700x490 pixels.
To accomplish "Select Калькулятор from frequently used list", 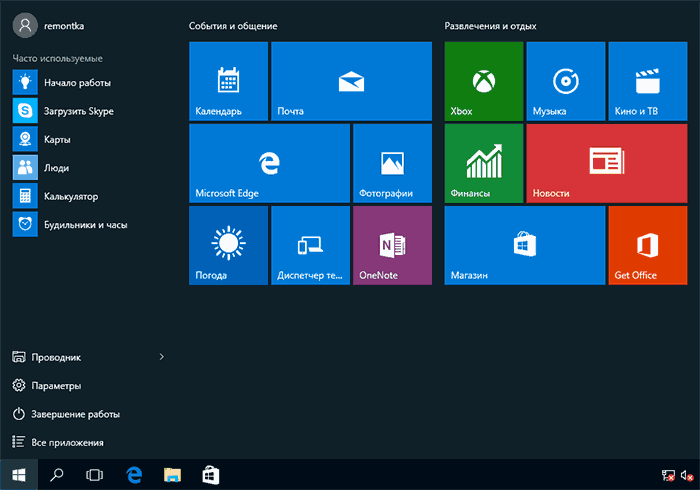I will pos(70,196).
